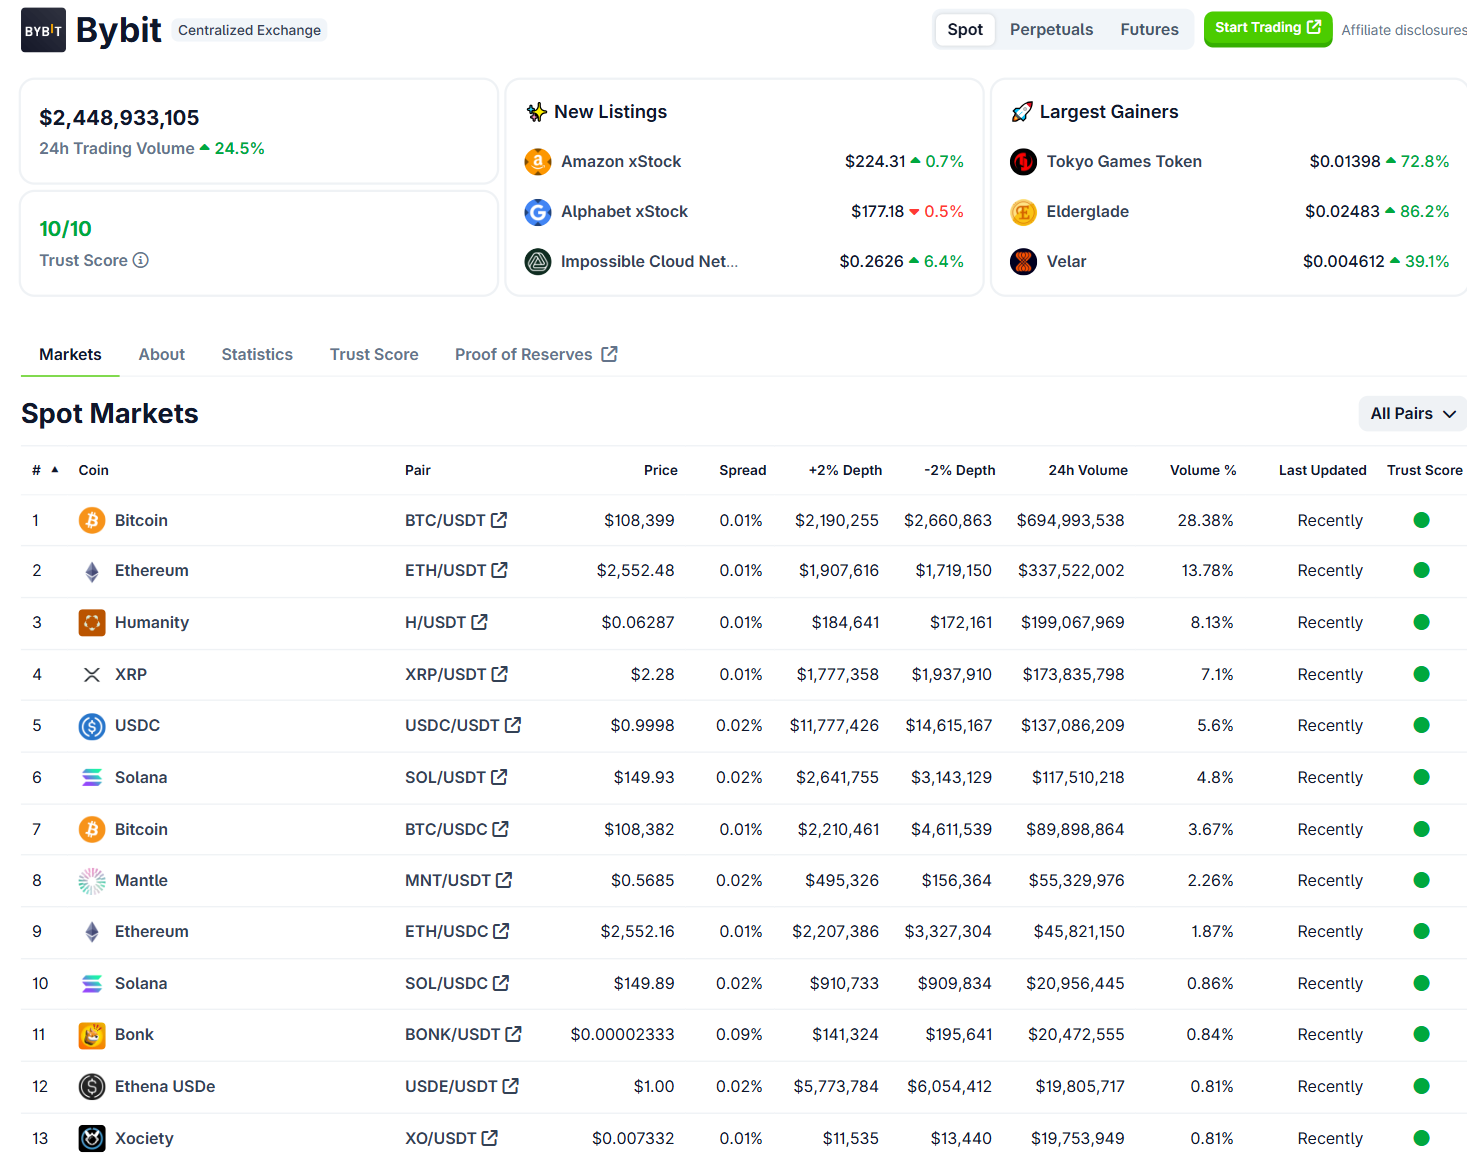
Task: Click the Tokyo Games Token icon
Action: (x=1023, y=161)
